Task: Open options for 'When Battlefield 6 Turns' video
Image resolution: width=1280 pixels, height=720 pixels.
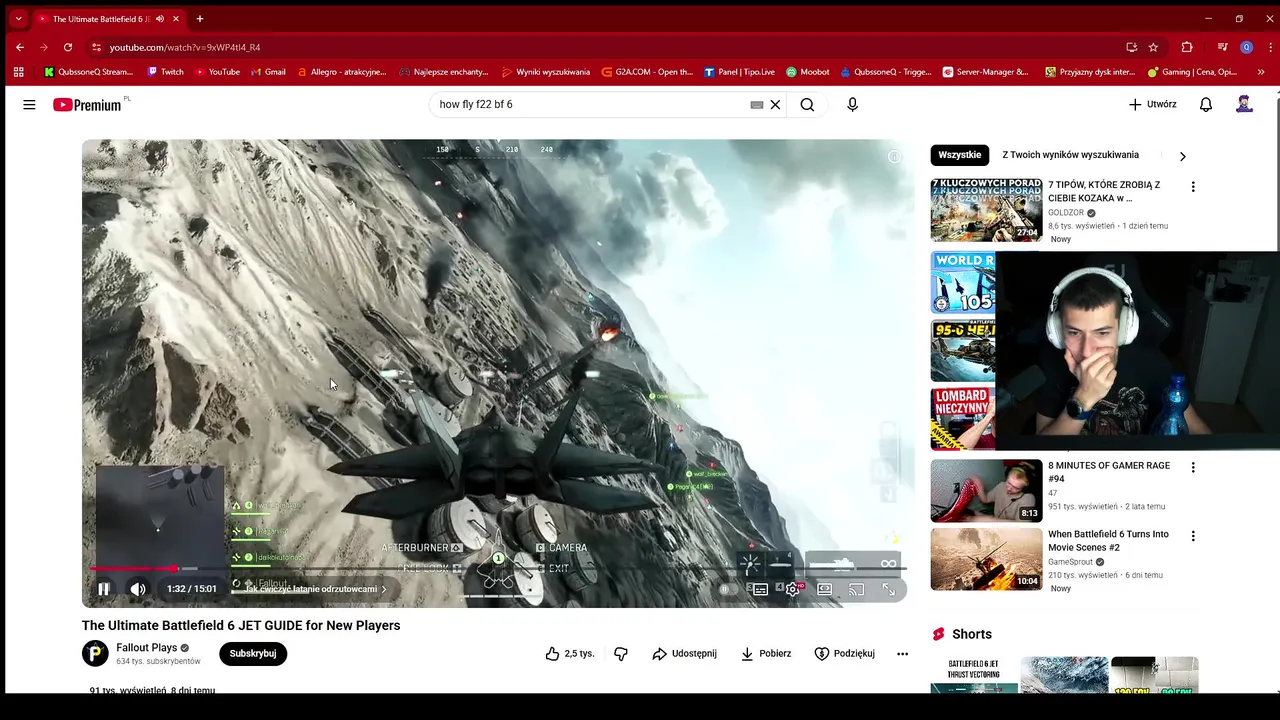Action: [1192, 536]
